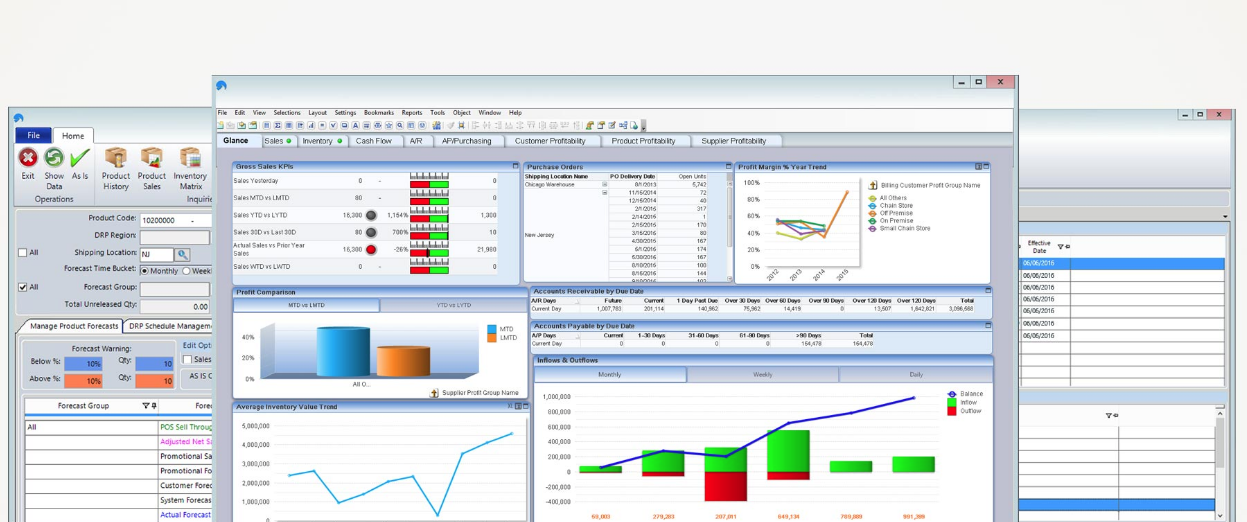Click the Billing Customer Profit Group Name cycle icon
This screenshot has height=522, width=1247.
pos(873,185)
